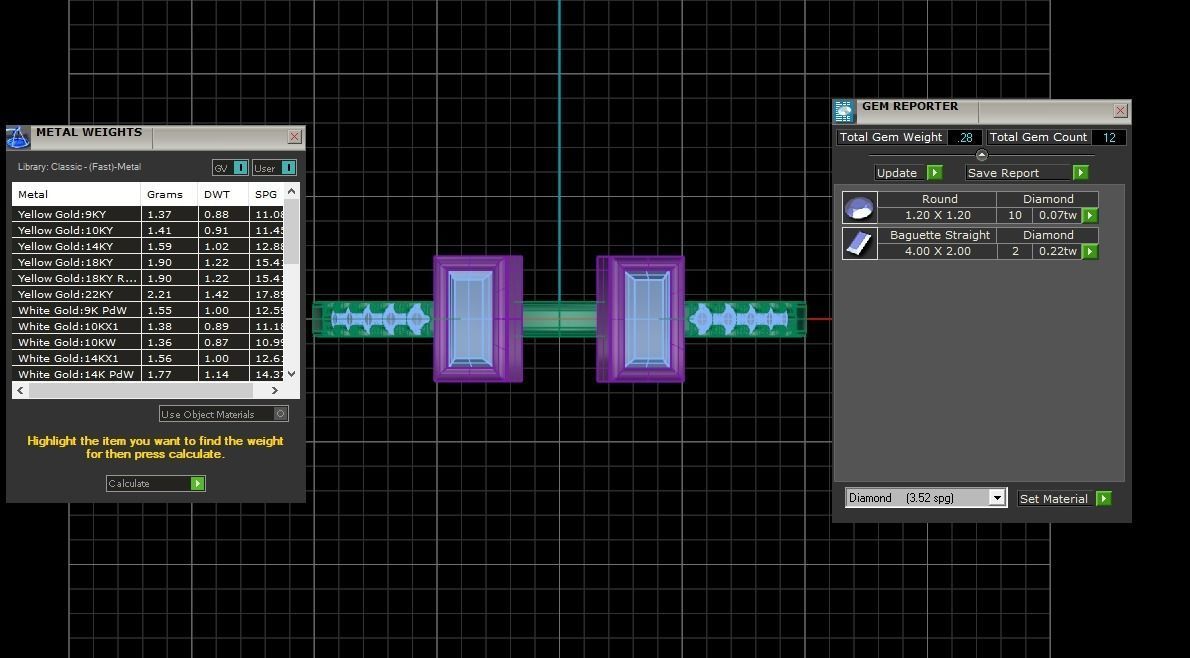1190x658 pixels.
Task: Select the left purple baguette setting in viewport
Action: point(477,319)
